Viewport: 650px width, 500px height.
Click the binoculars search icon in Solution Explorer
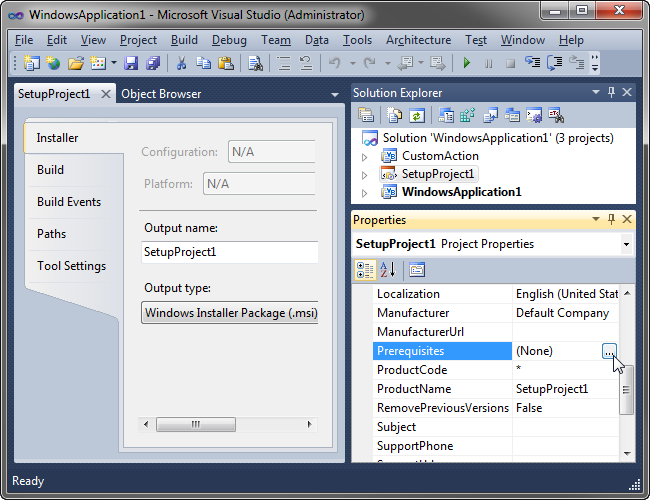[x=555, y=115]
